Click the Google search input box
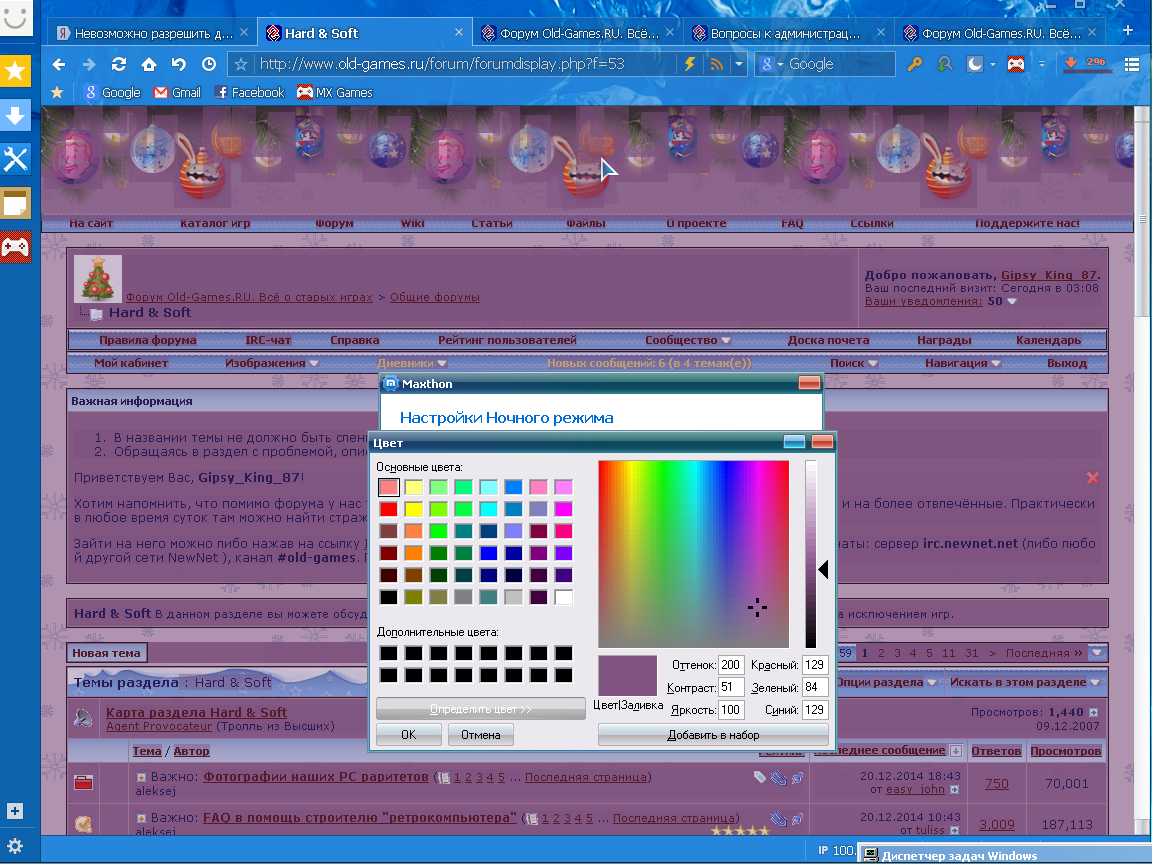The image size is (1152, 864). (840, 65)
